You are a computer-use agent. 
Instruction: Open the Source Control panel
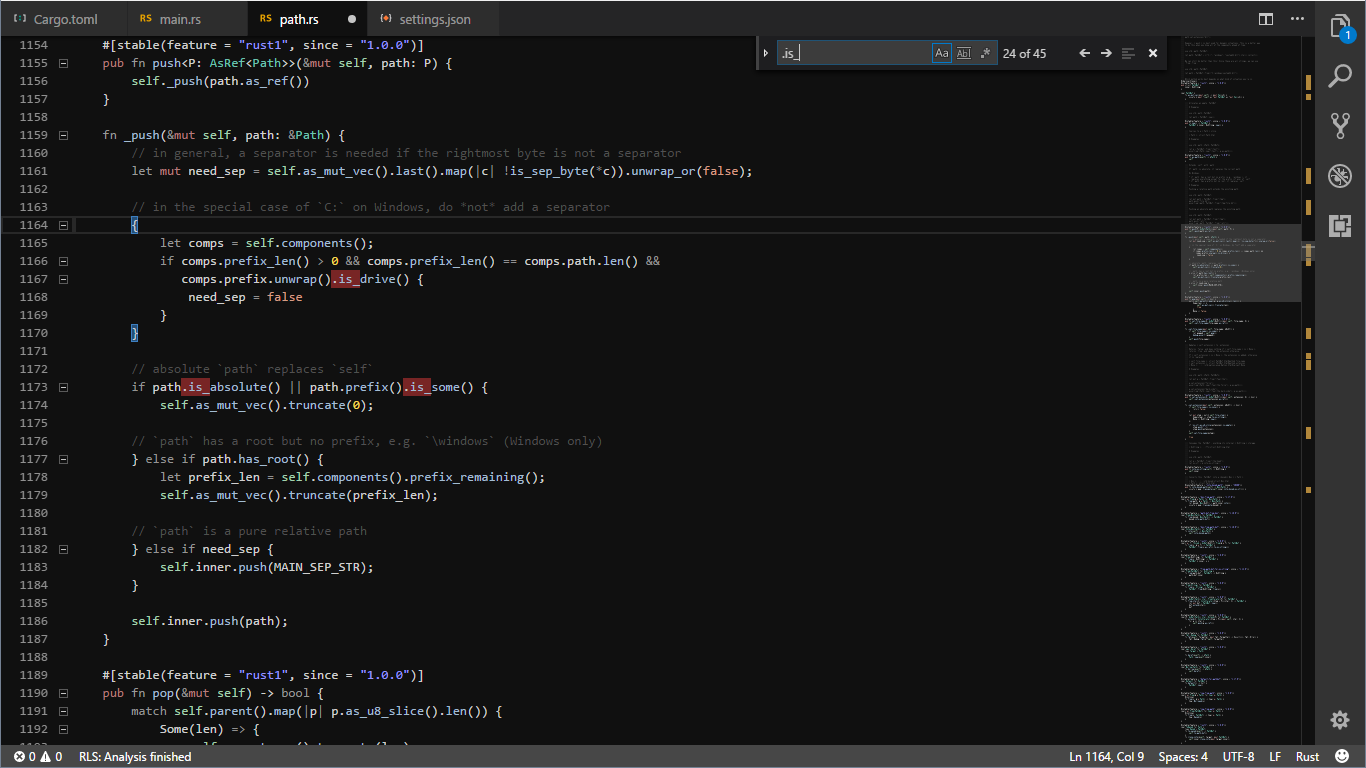point(1340,125)
